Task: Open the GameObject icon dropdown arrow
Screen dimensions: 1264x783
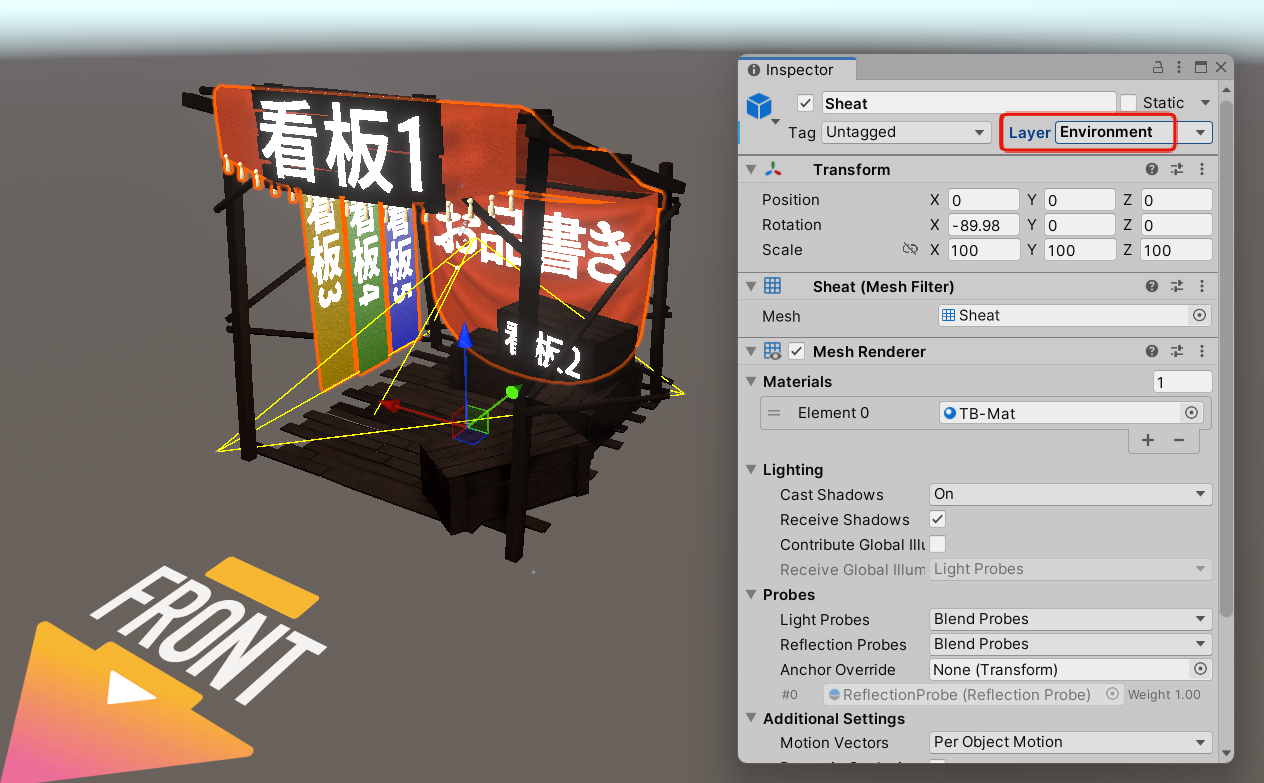Action: pos(774,122)
